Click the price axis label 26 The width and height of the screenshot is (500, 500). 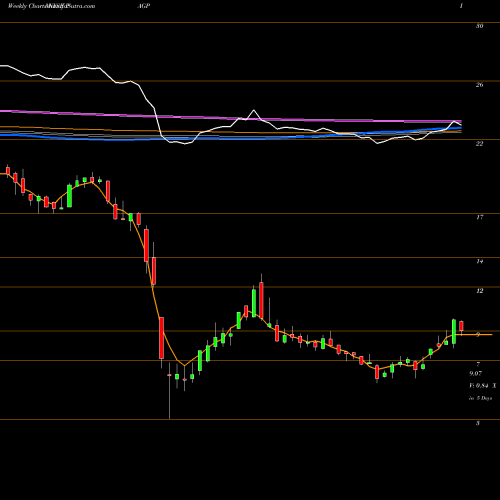(x=479, y=85)
